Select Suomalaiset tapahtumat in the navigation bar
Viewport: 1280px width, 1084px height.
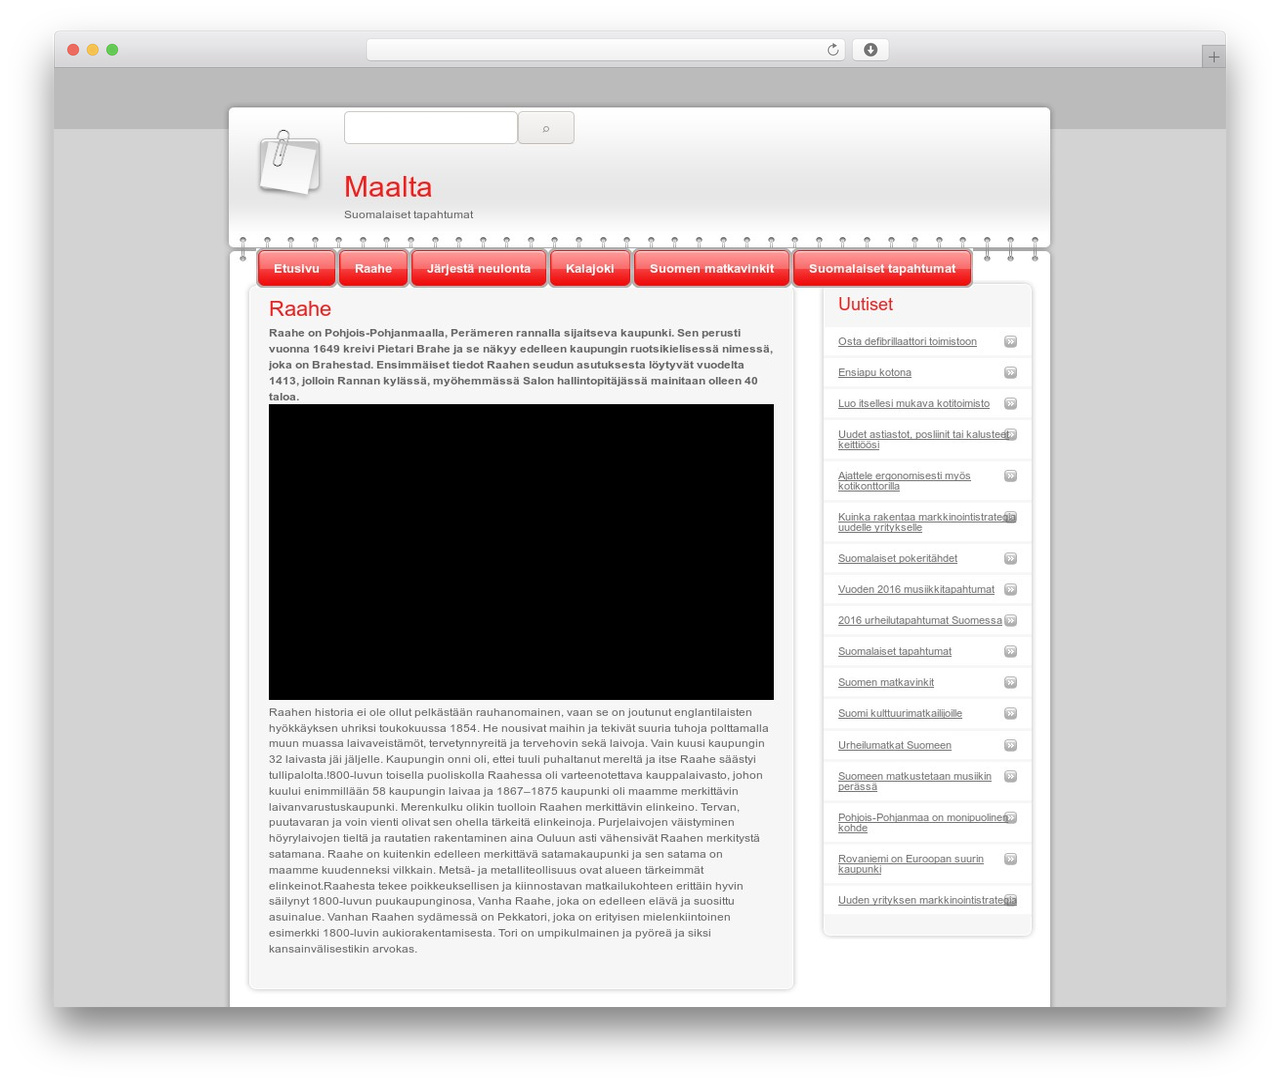882,268
